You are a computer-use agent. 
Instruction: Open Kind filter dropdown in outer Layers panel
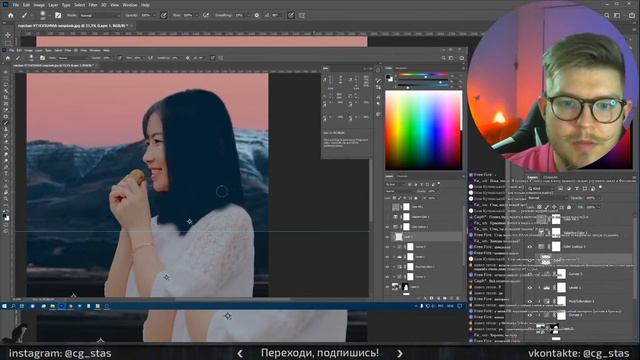(x=541, y=189)
